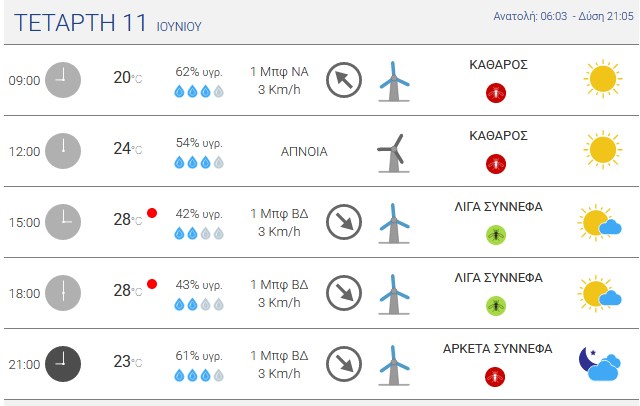Click the ΑΠΝΟΙΑ wind label at 12:00
The height and width of the screenshot is (406, 640).
[x=304, y=152]
